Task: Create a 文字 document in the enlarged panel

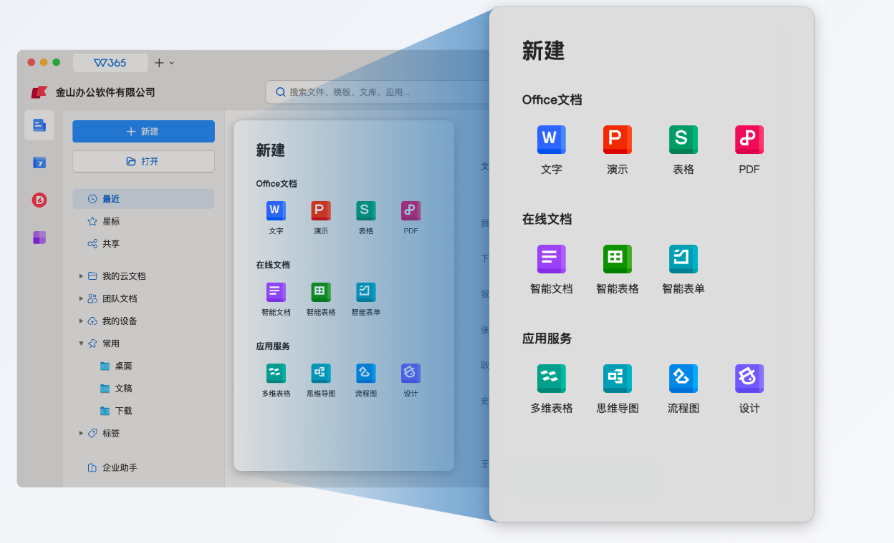Action: [551, 139]
